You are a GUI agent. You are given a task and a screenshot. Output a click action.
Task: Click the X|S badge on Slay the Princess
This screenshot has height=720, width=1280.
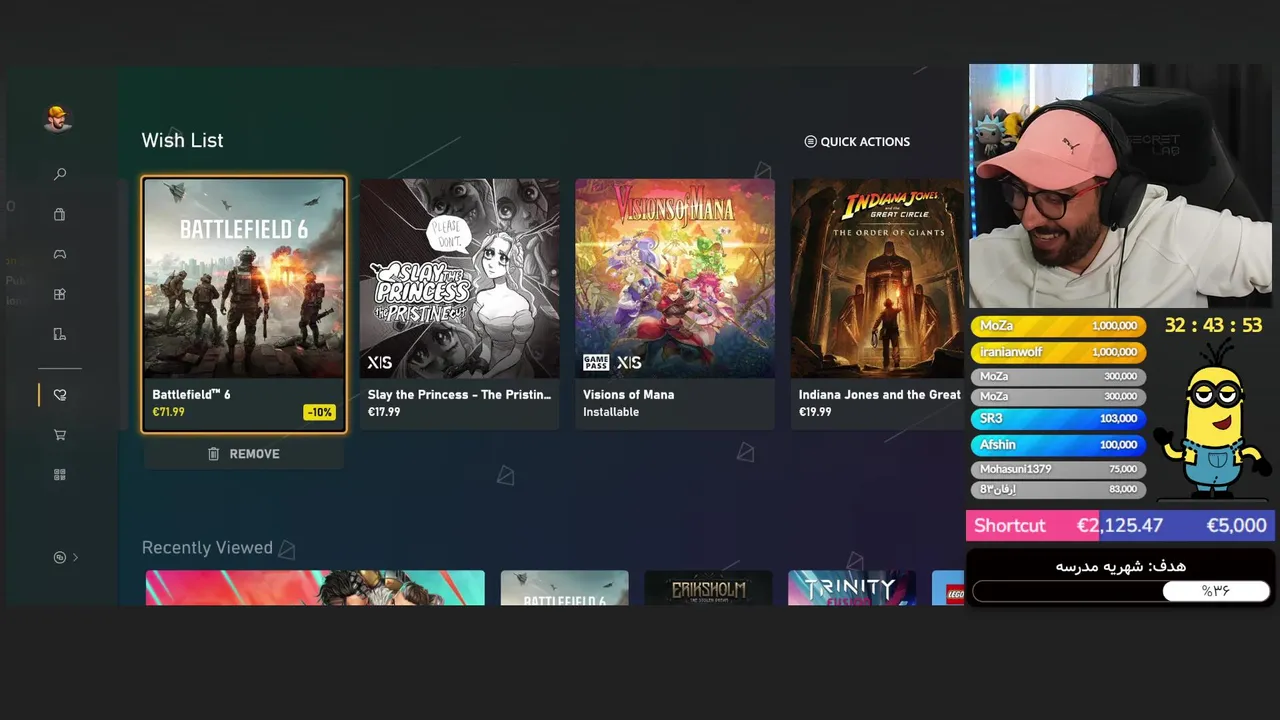380,362
